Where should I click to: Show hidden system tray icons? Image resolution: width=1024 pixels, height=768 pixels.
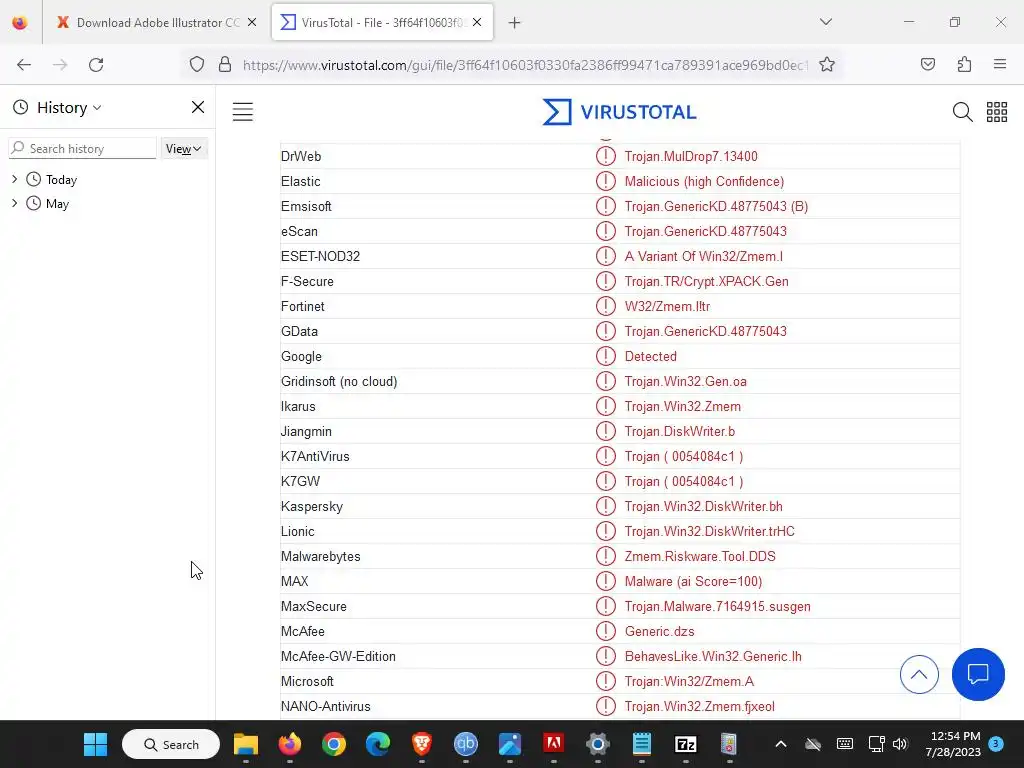780,744
